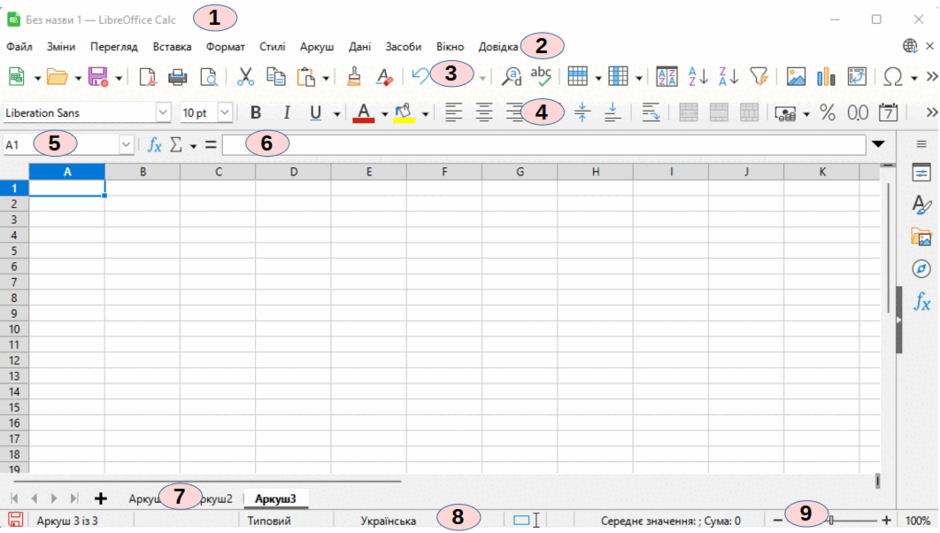Viewport: 940px width, 533px height.
Task: Expand background color dropdown arrow
Action: point(425,114)
